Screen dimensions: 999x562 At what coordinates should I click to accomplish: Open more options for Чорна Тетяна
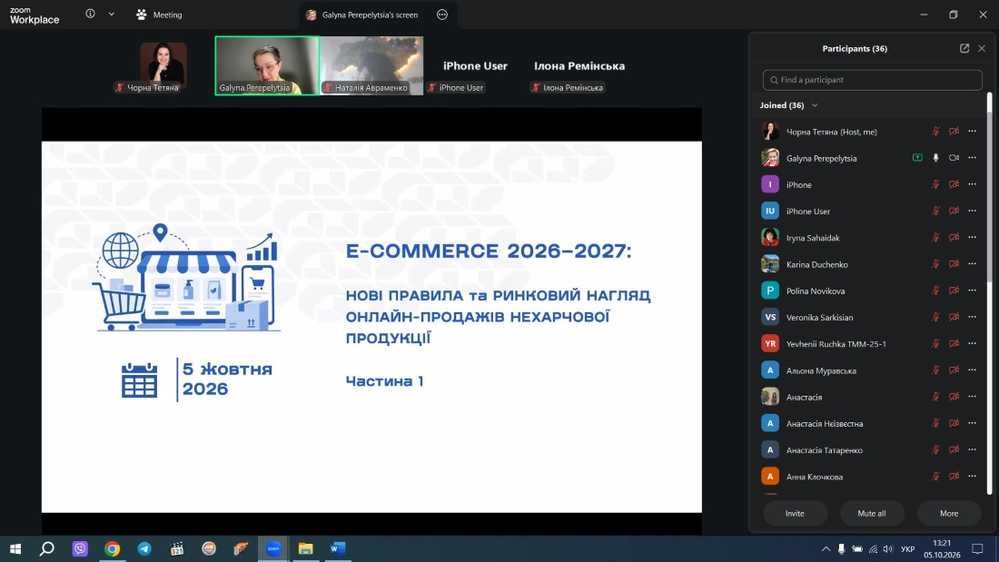pos(972,131)
